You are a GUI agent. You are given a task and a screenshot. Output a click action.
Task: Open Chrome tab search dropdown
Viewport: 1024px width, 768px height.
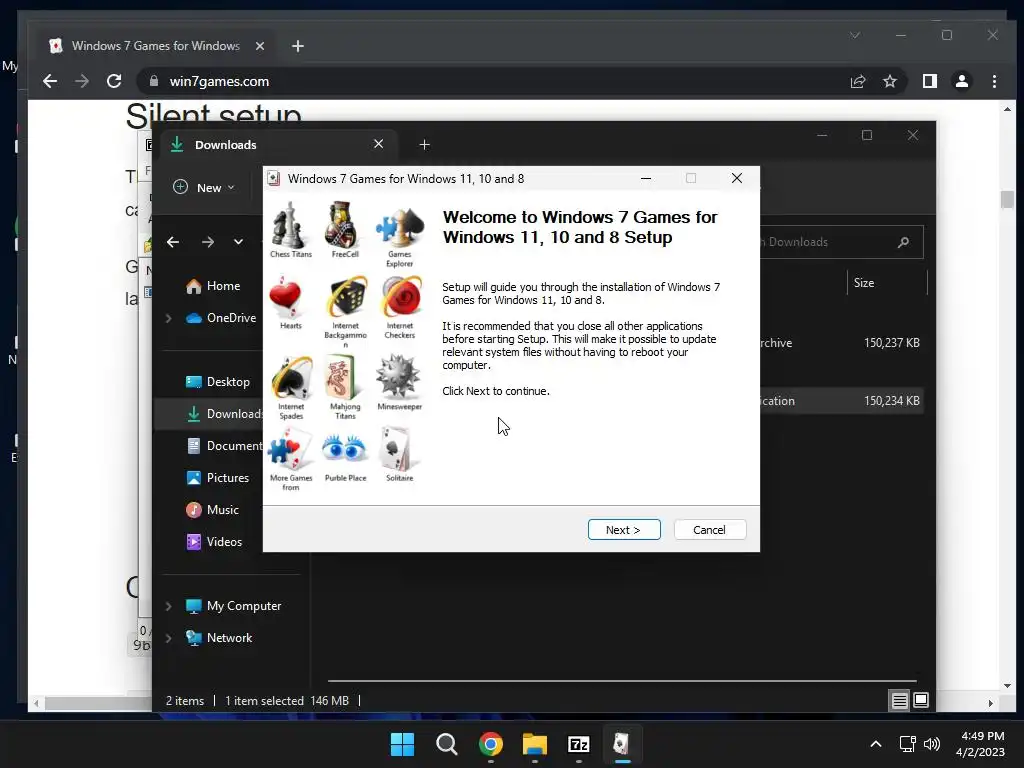point(855,35)
